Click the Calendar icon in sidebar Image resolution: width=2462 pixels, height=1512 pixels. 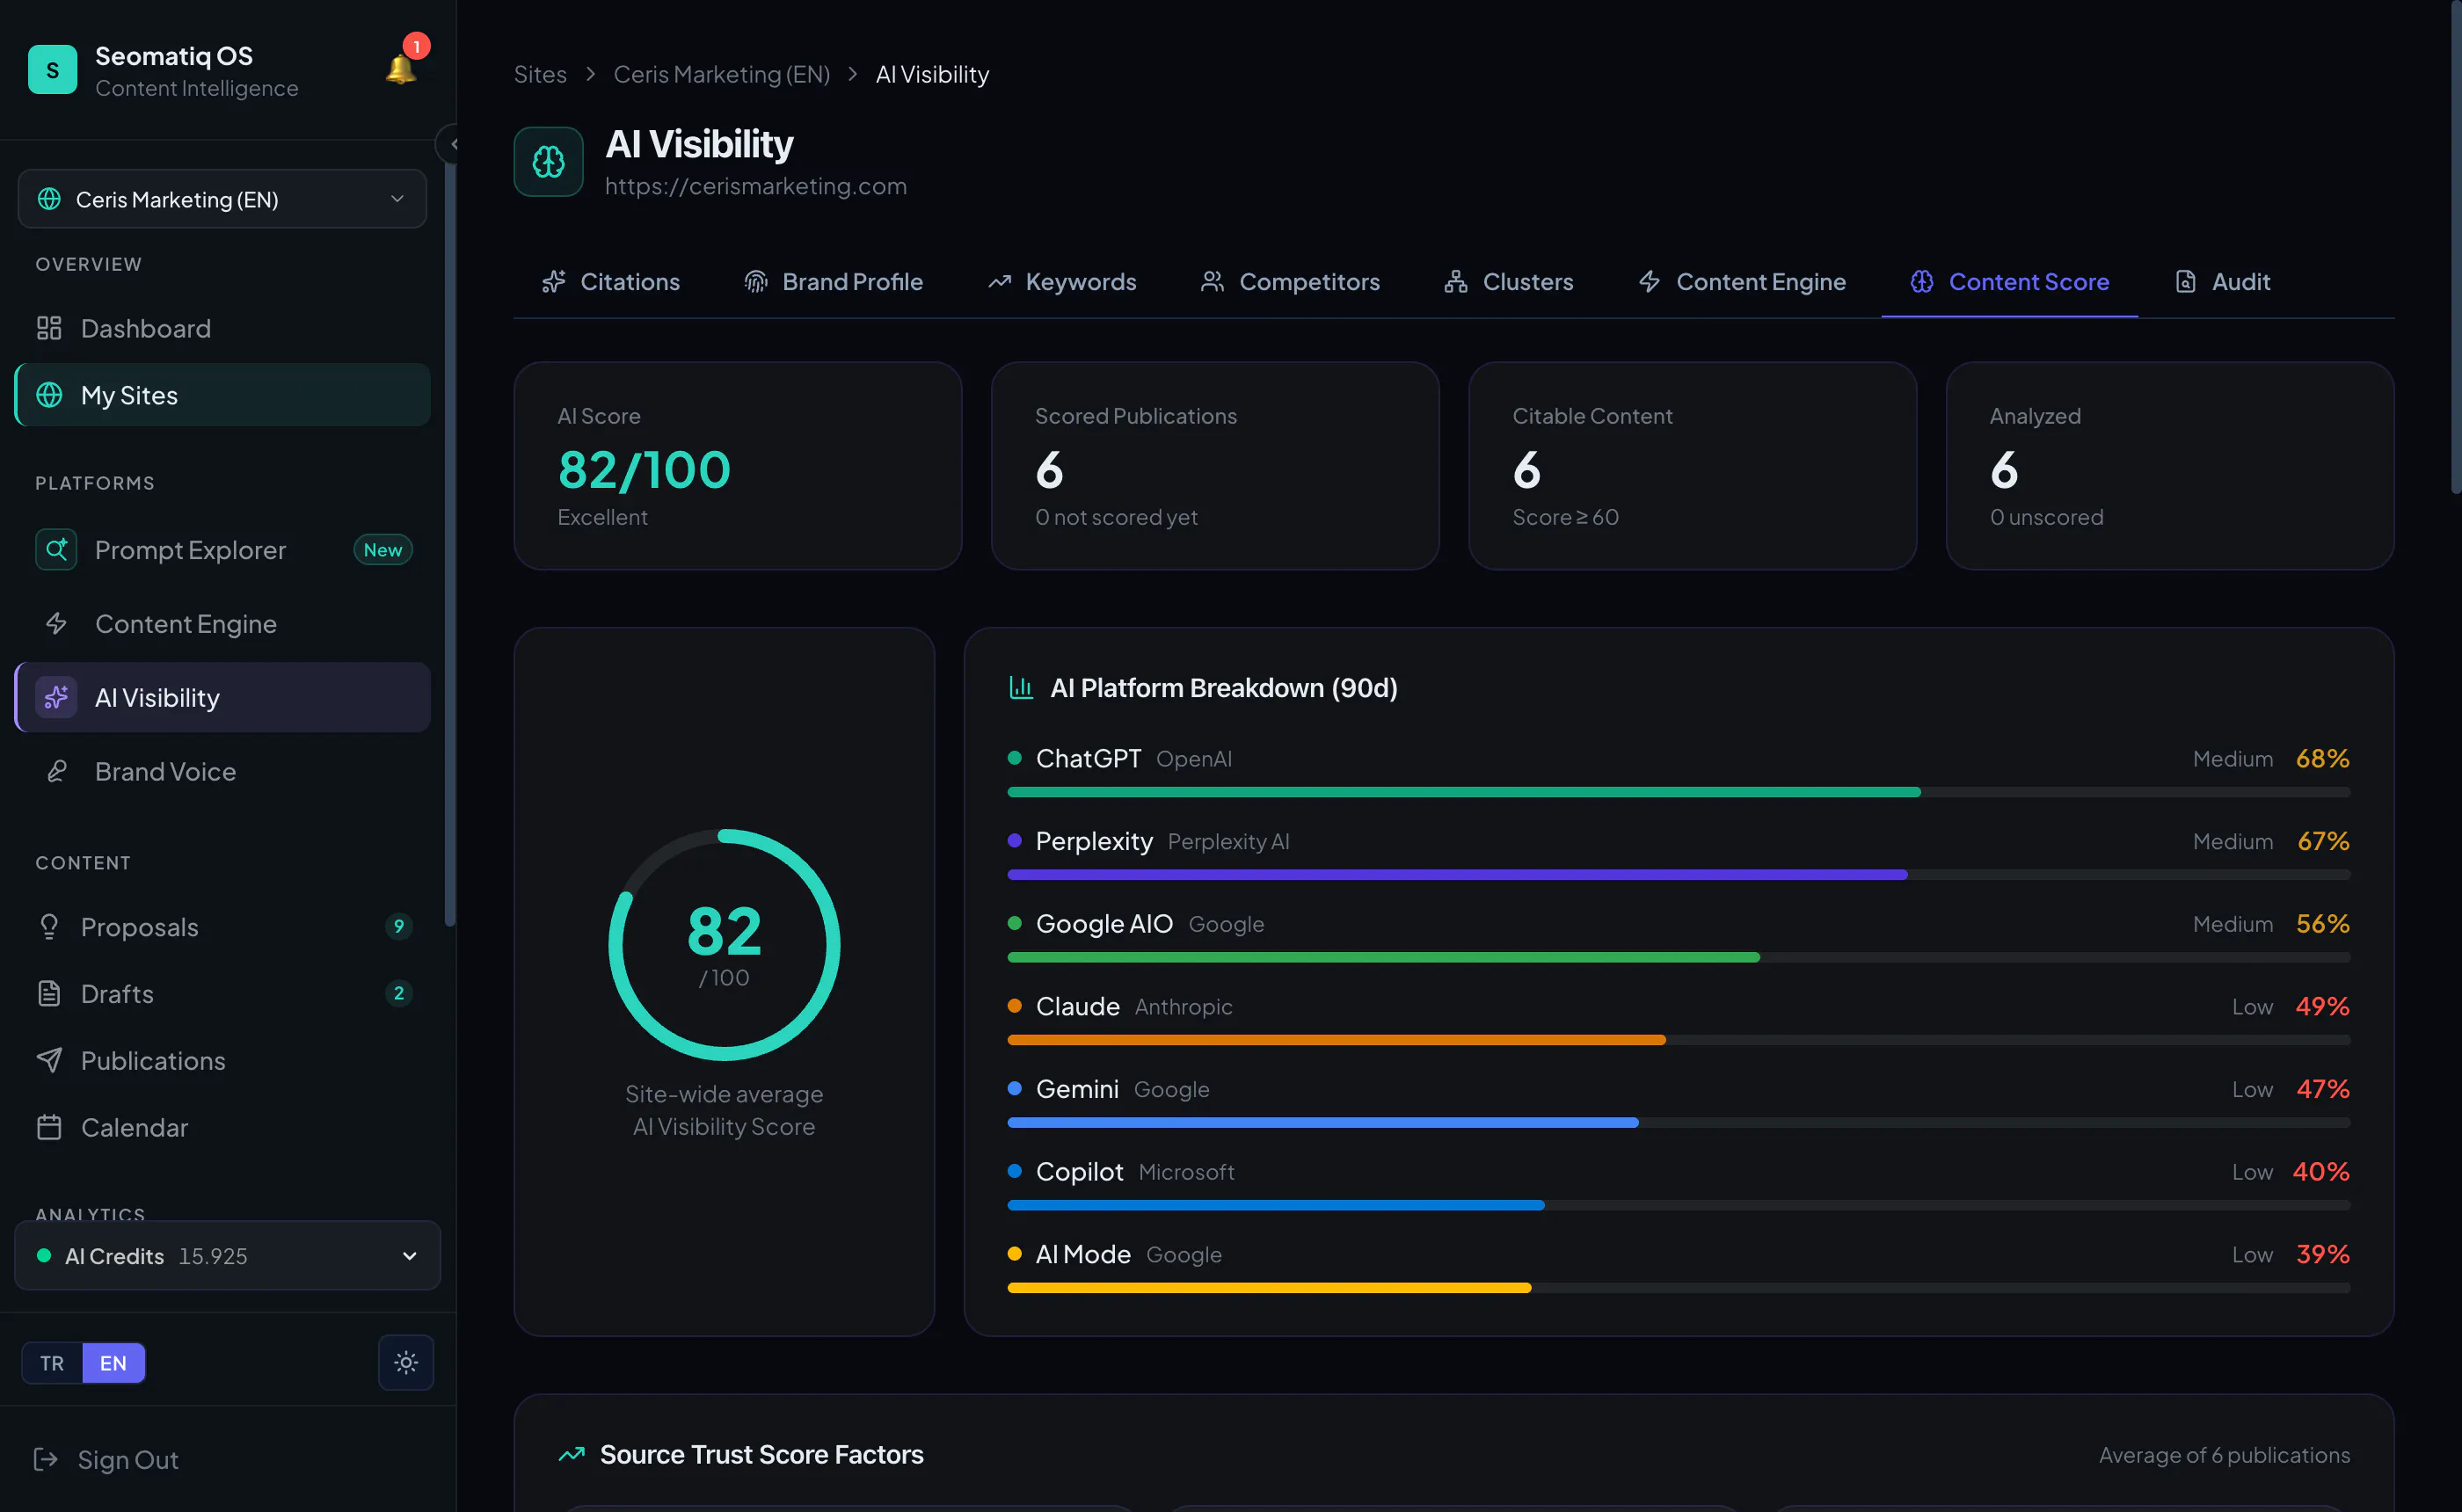pyautogui.click(x=49, y=1127)
